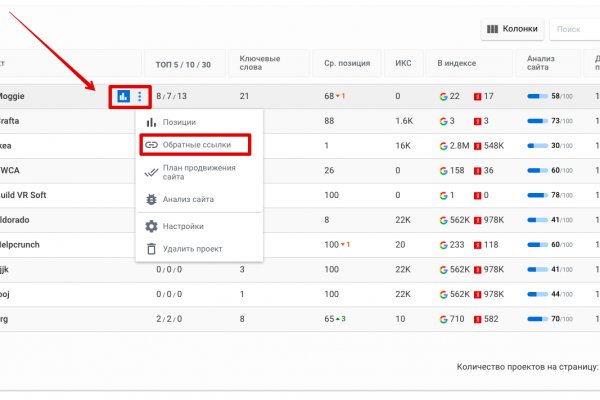The width and height of the screenshot is (600, 400).
Task: Sort by Ключевые слова column header
Action: tap(259, 63)
